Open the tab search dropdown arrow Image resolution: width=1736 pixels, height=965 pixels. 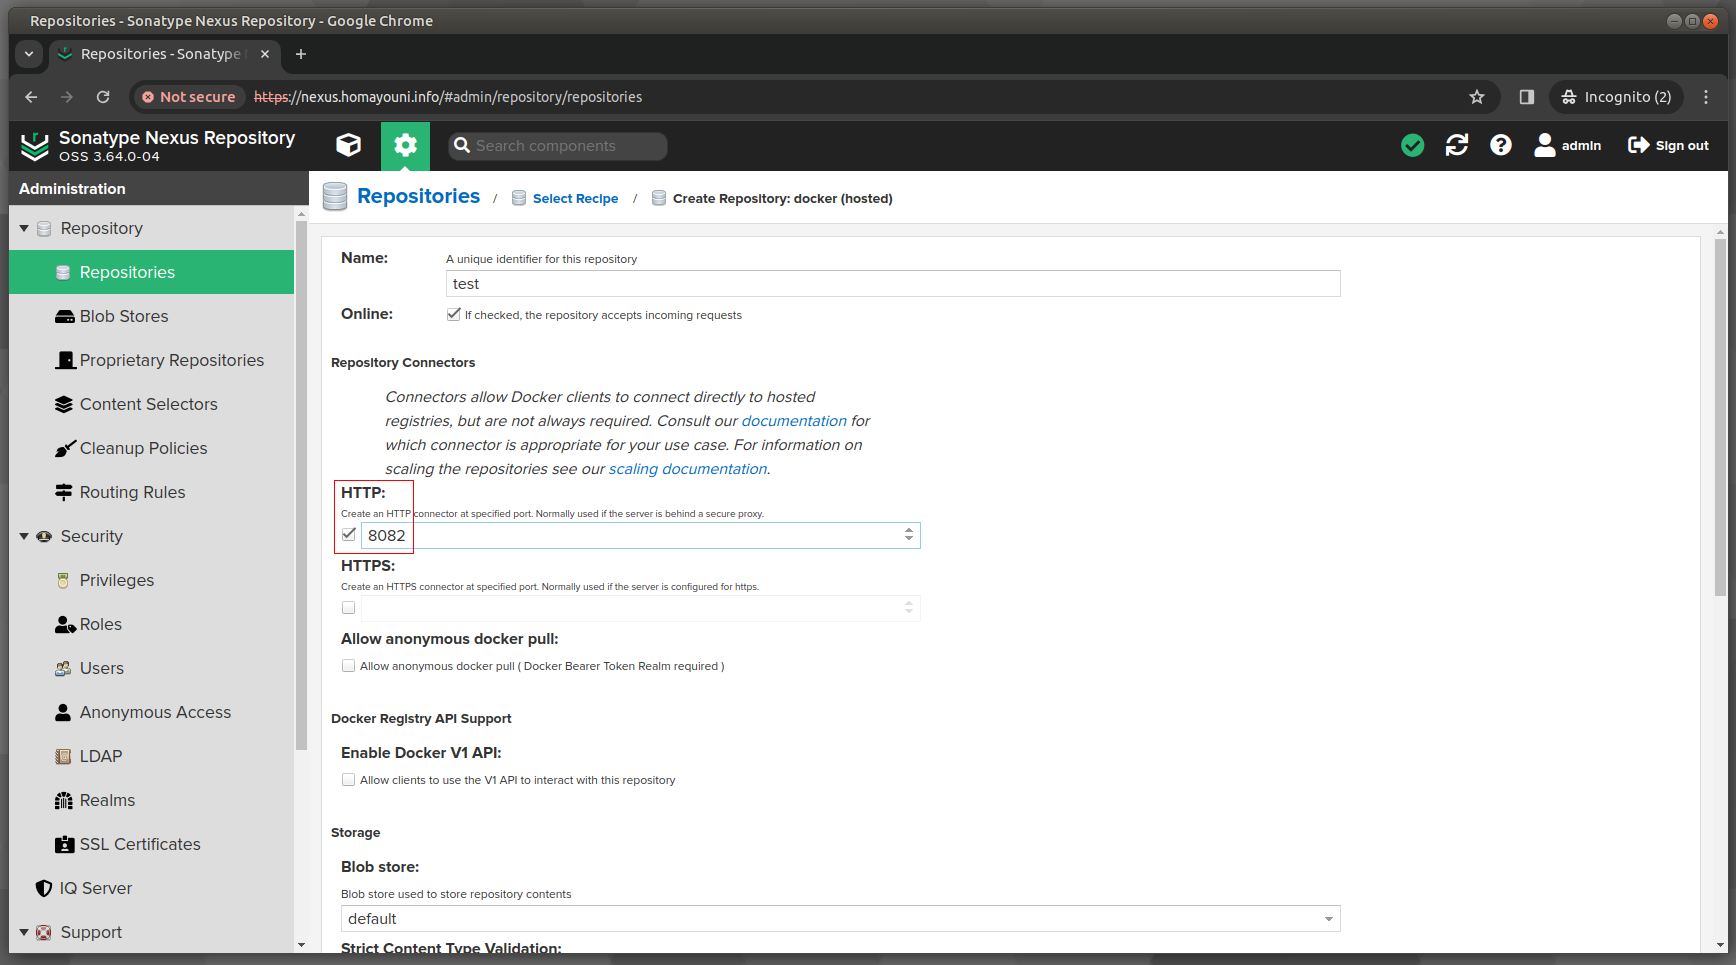pos(29,54)
